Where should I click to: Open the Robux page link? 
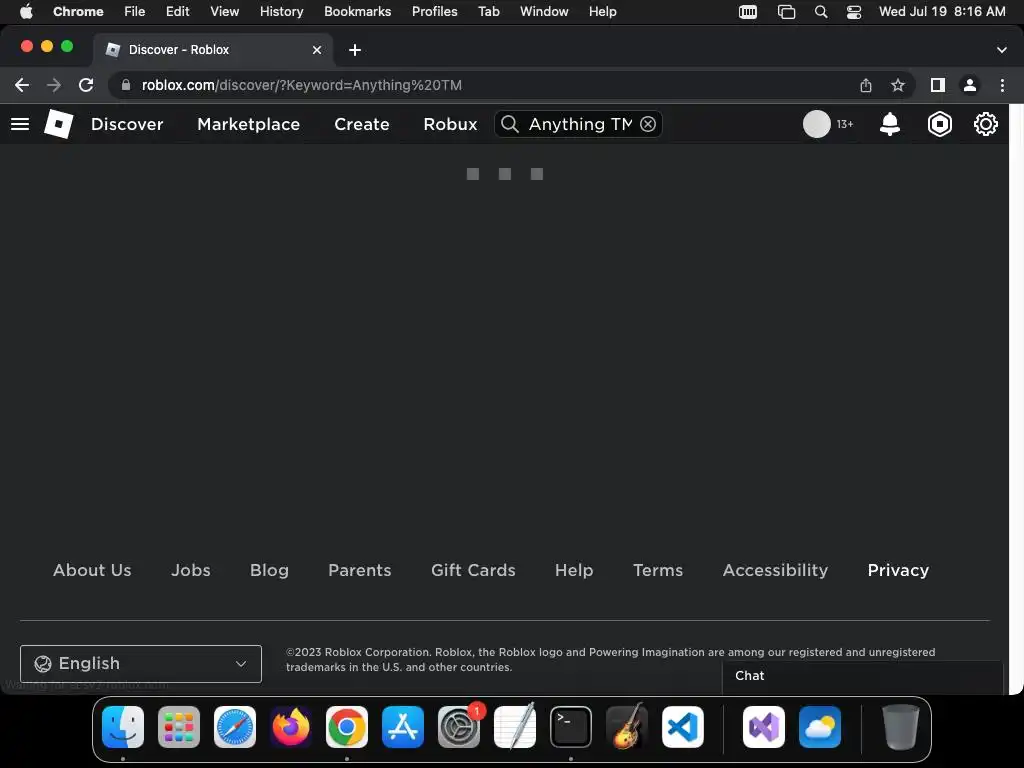[451, 124]
